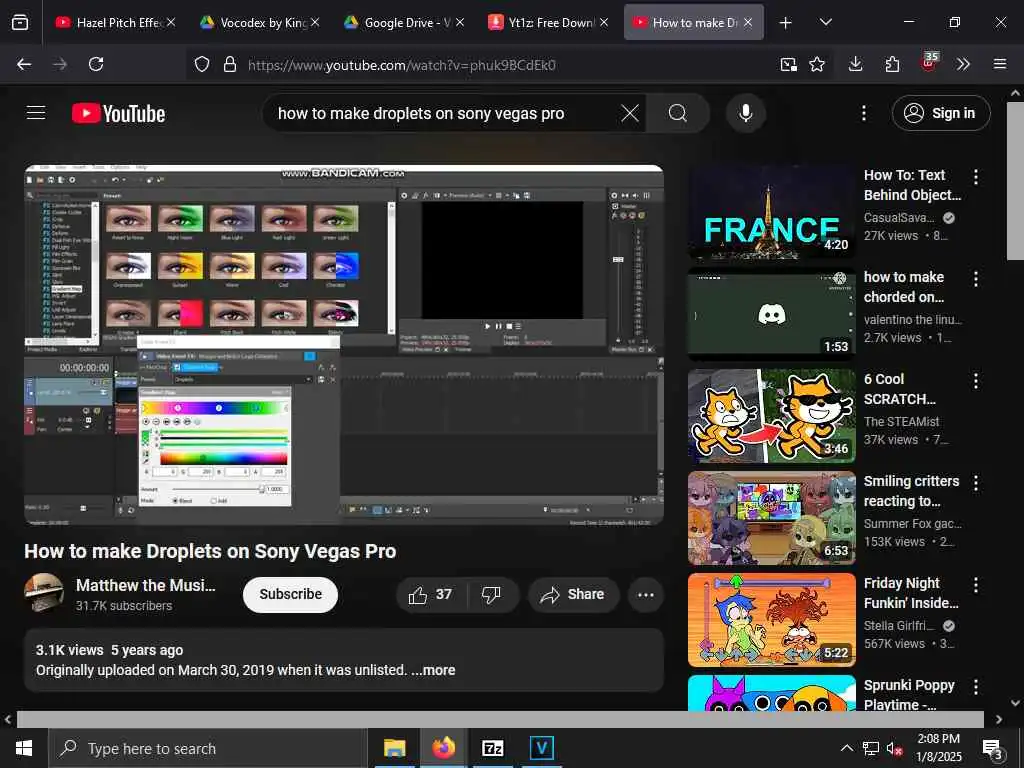This screenshot has height=768, width=1024.
Task: Open 6 Cool SCRATCH video thumbnail
Action: tap(771, 415)
